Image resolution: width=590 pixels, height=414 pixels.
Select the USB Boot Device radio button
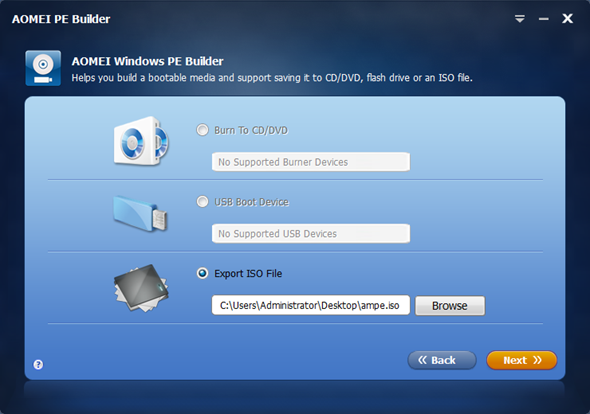pyautogui.click(x=202, y=202)
